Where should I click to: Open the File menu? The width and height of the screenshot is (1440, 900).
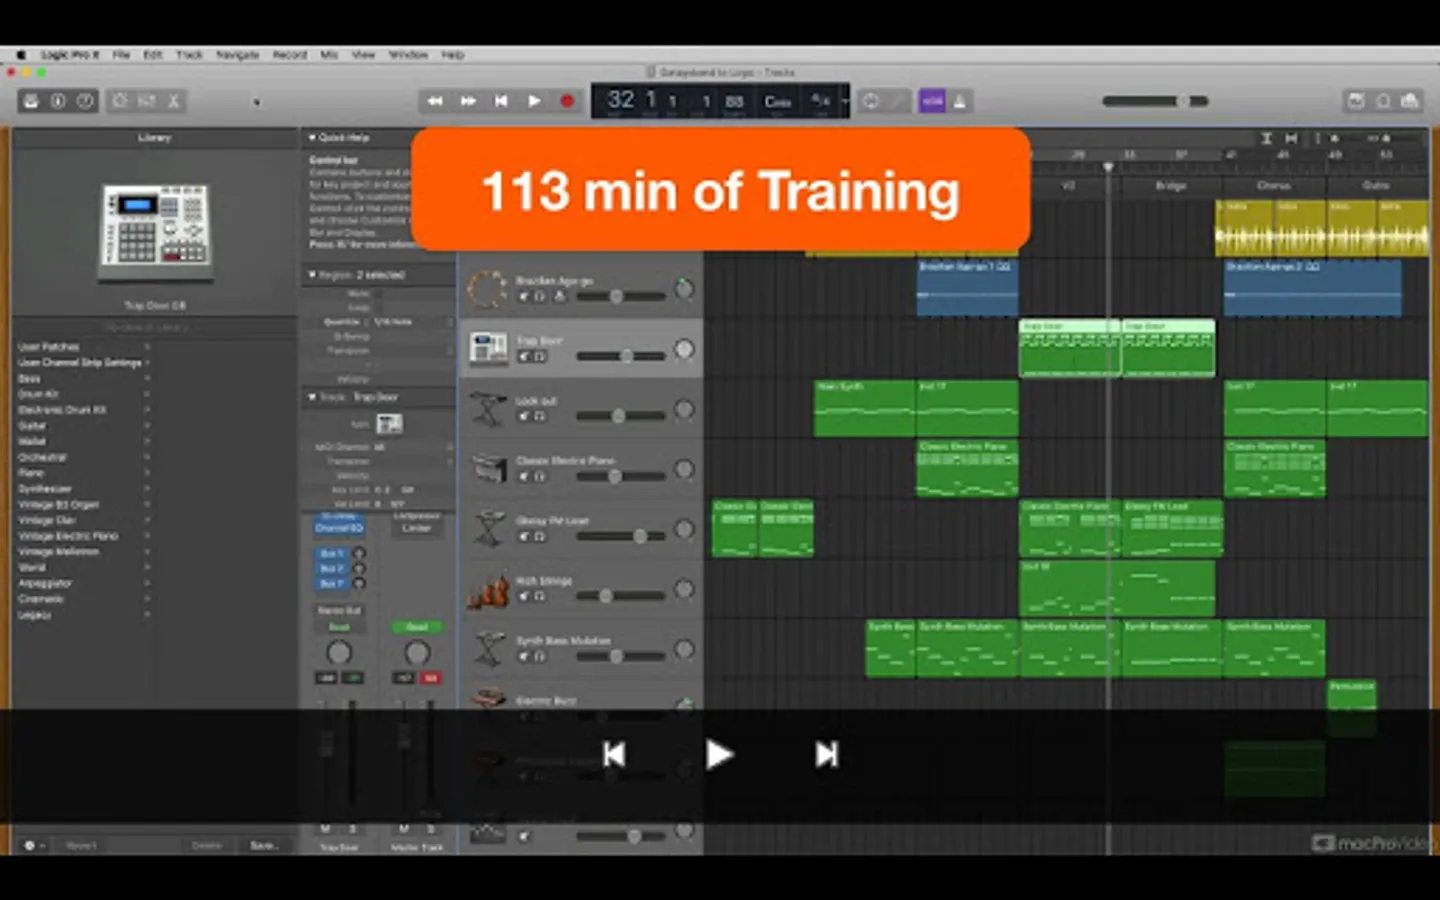[121, 55]
